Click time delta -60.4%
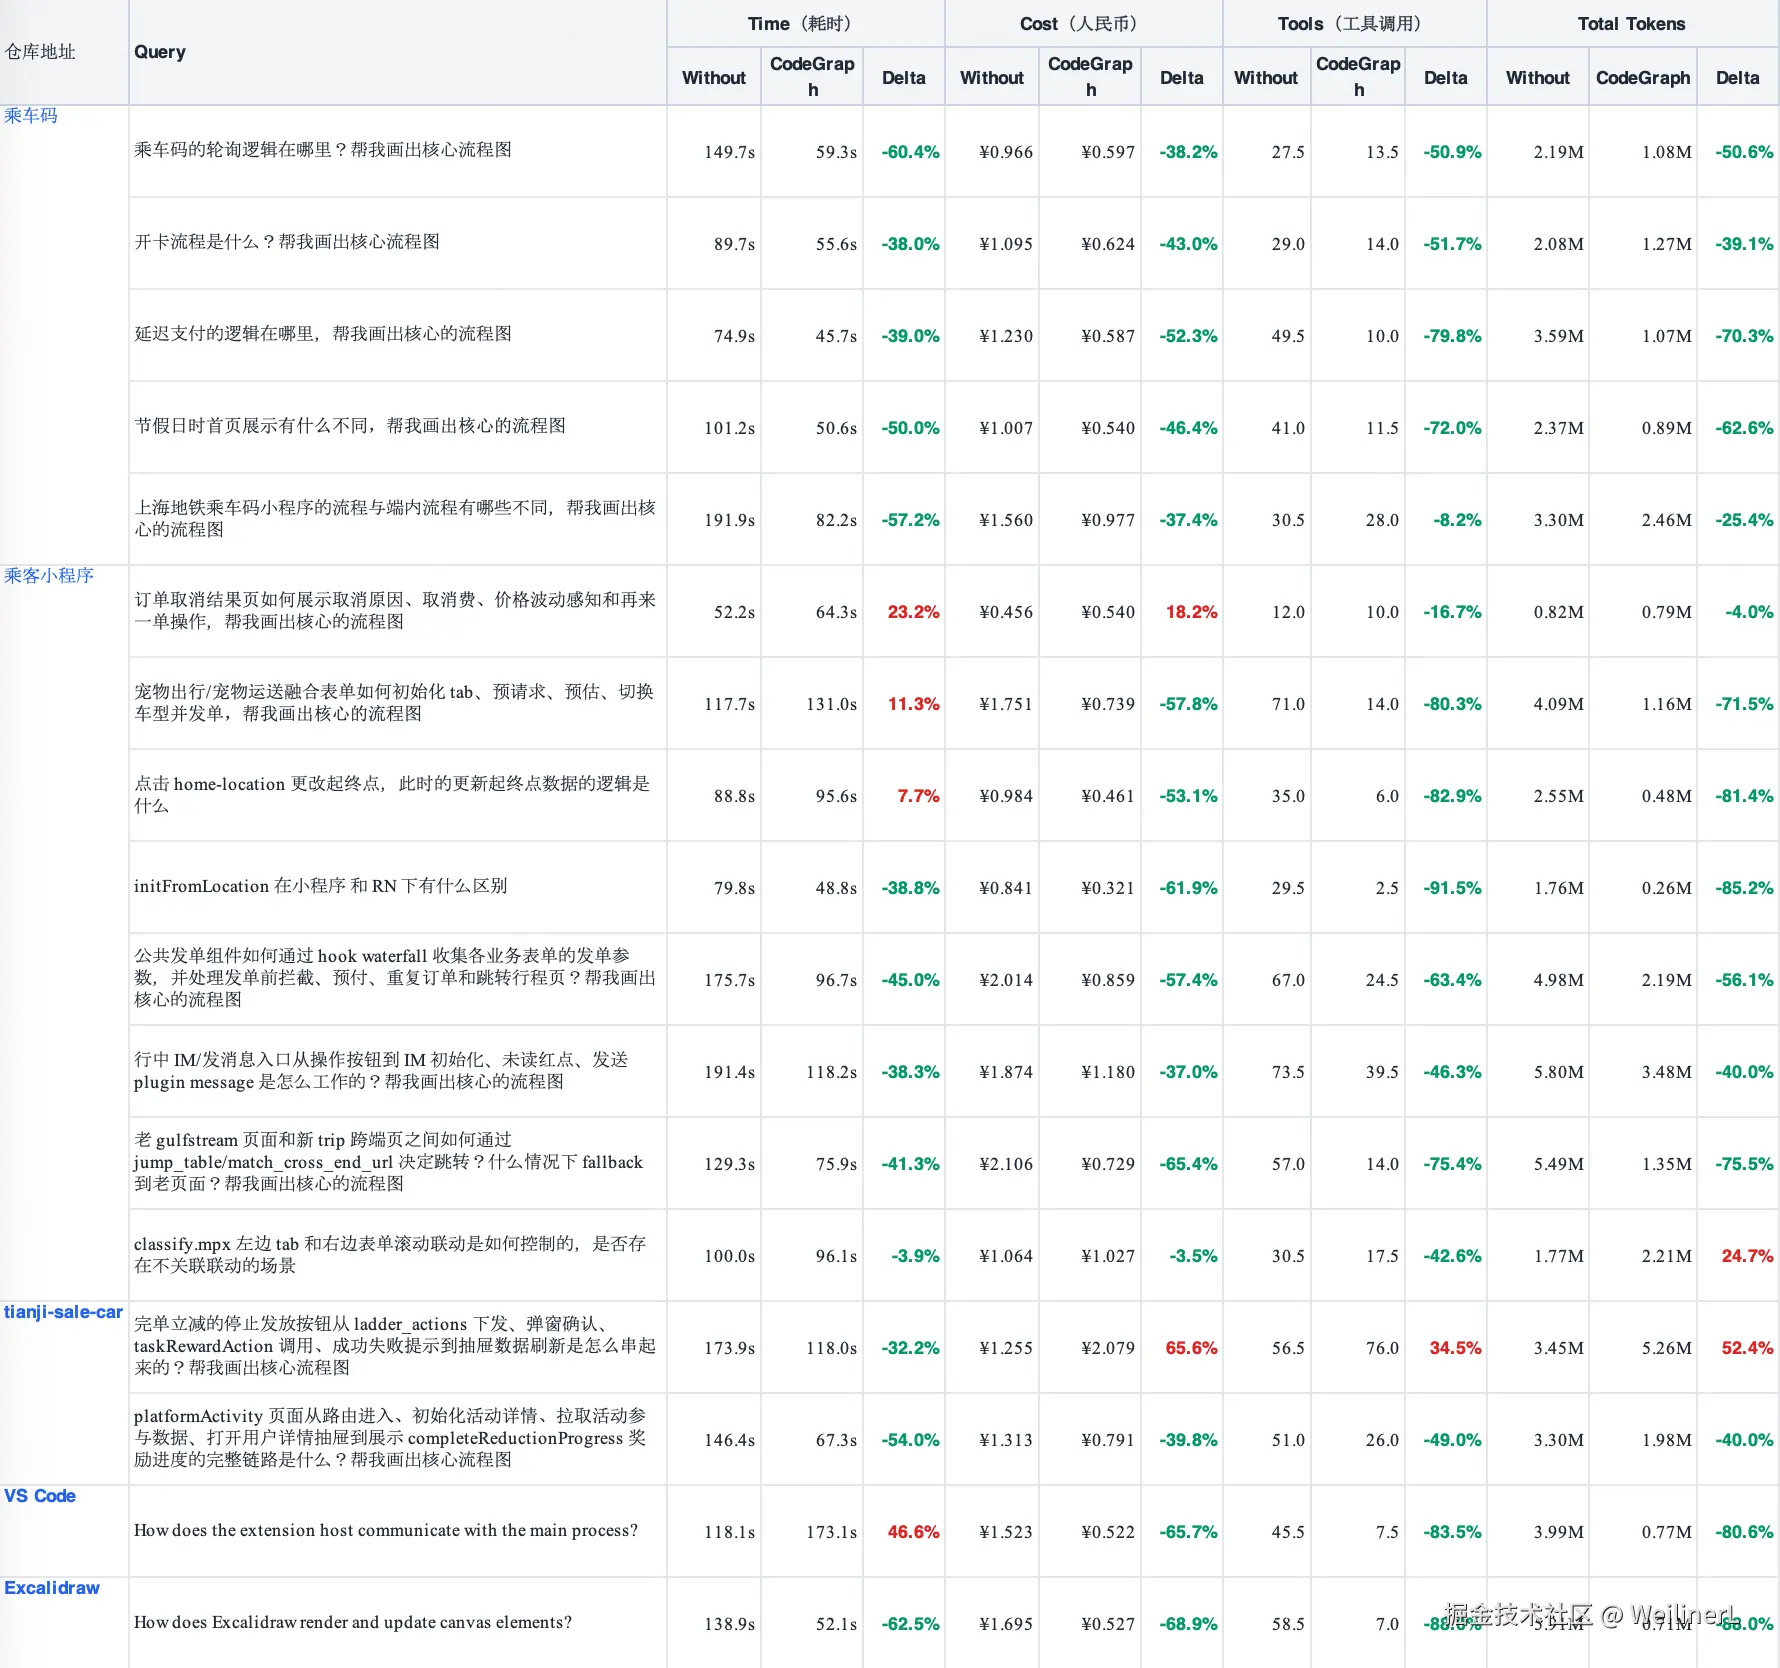This screenshot has height=1668, width=1780. tap(910, 152)
